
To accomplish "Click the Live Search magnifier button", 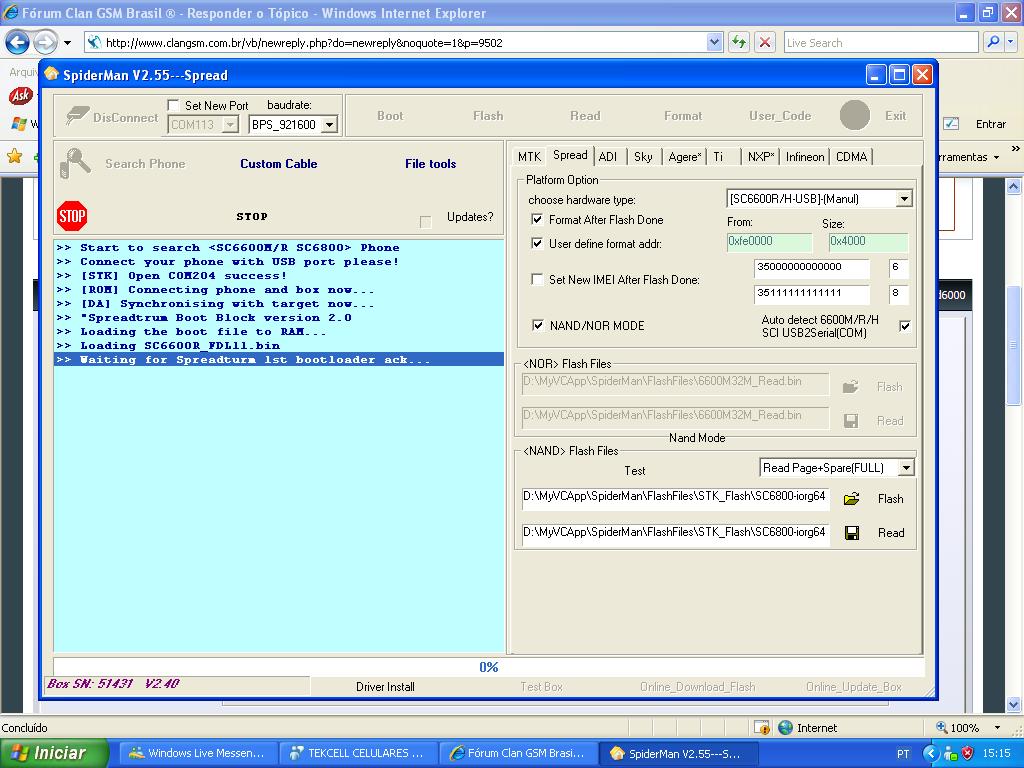I will [x=993, y=42].
